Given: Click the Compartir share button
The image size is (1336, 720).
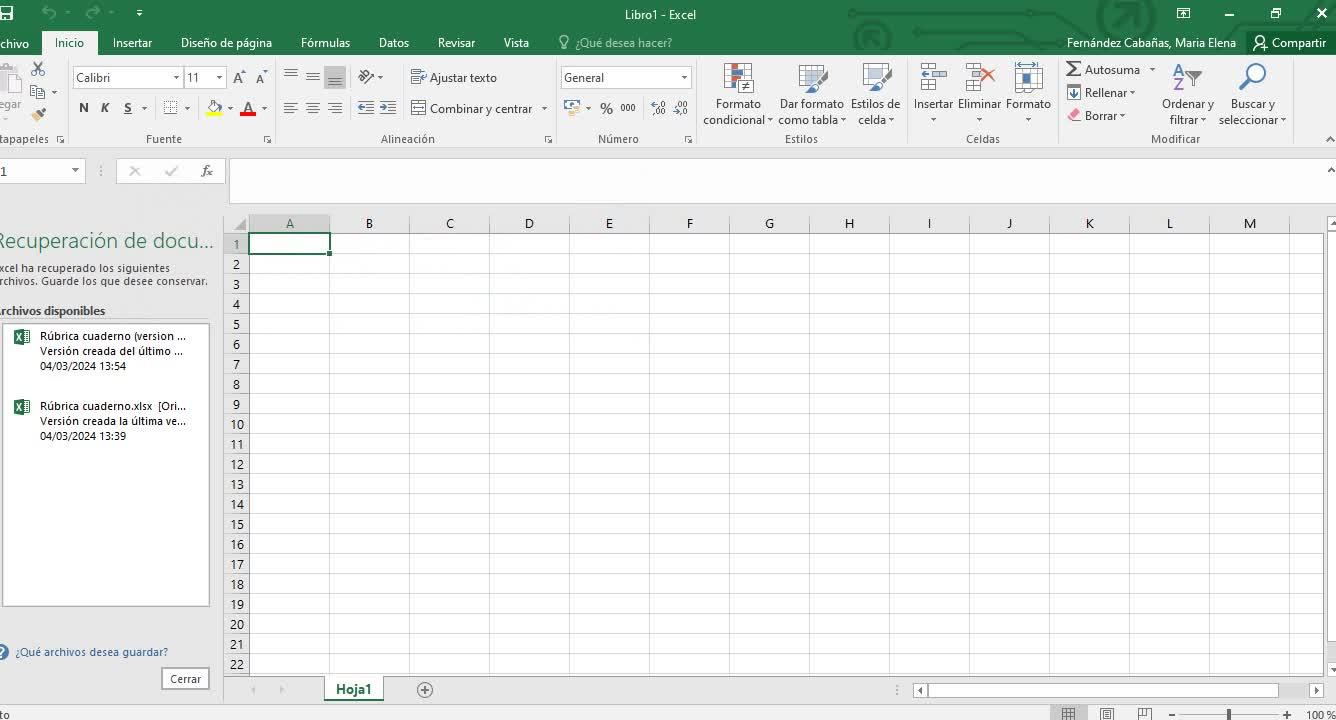Looking at the screenshot, I should point(1289,43).
